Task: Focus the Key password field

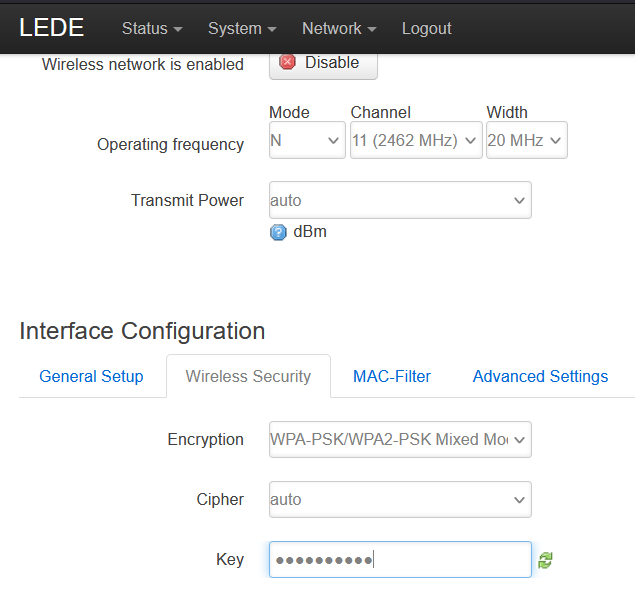Action: pos(400,560)
